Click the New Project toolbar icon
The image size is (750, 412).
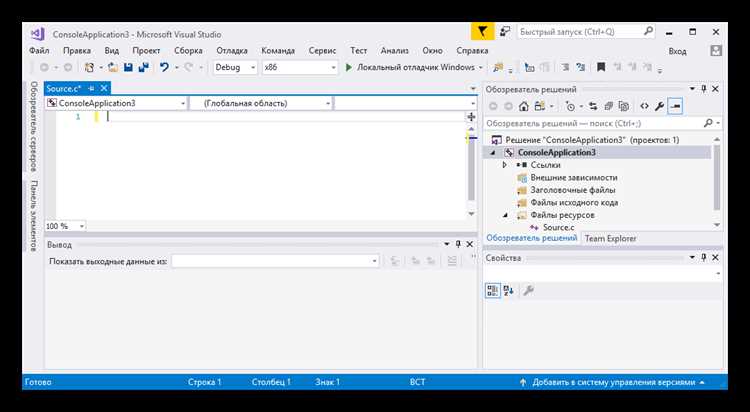89,67
